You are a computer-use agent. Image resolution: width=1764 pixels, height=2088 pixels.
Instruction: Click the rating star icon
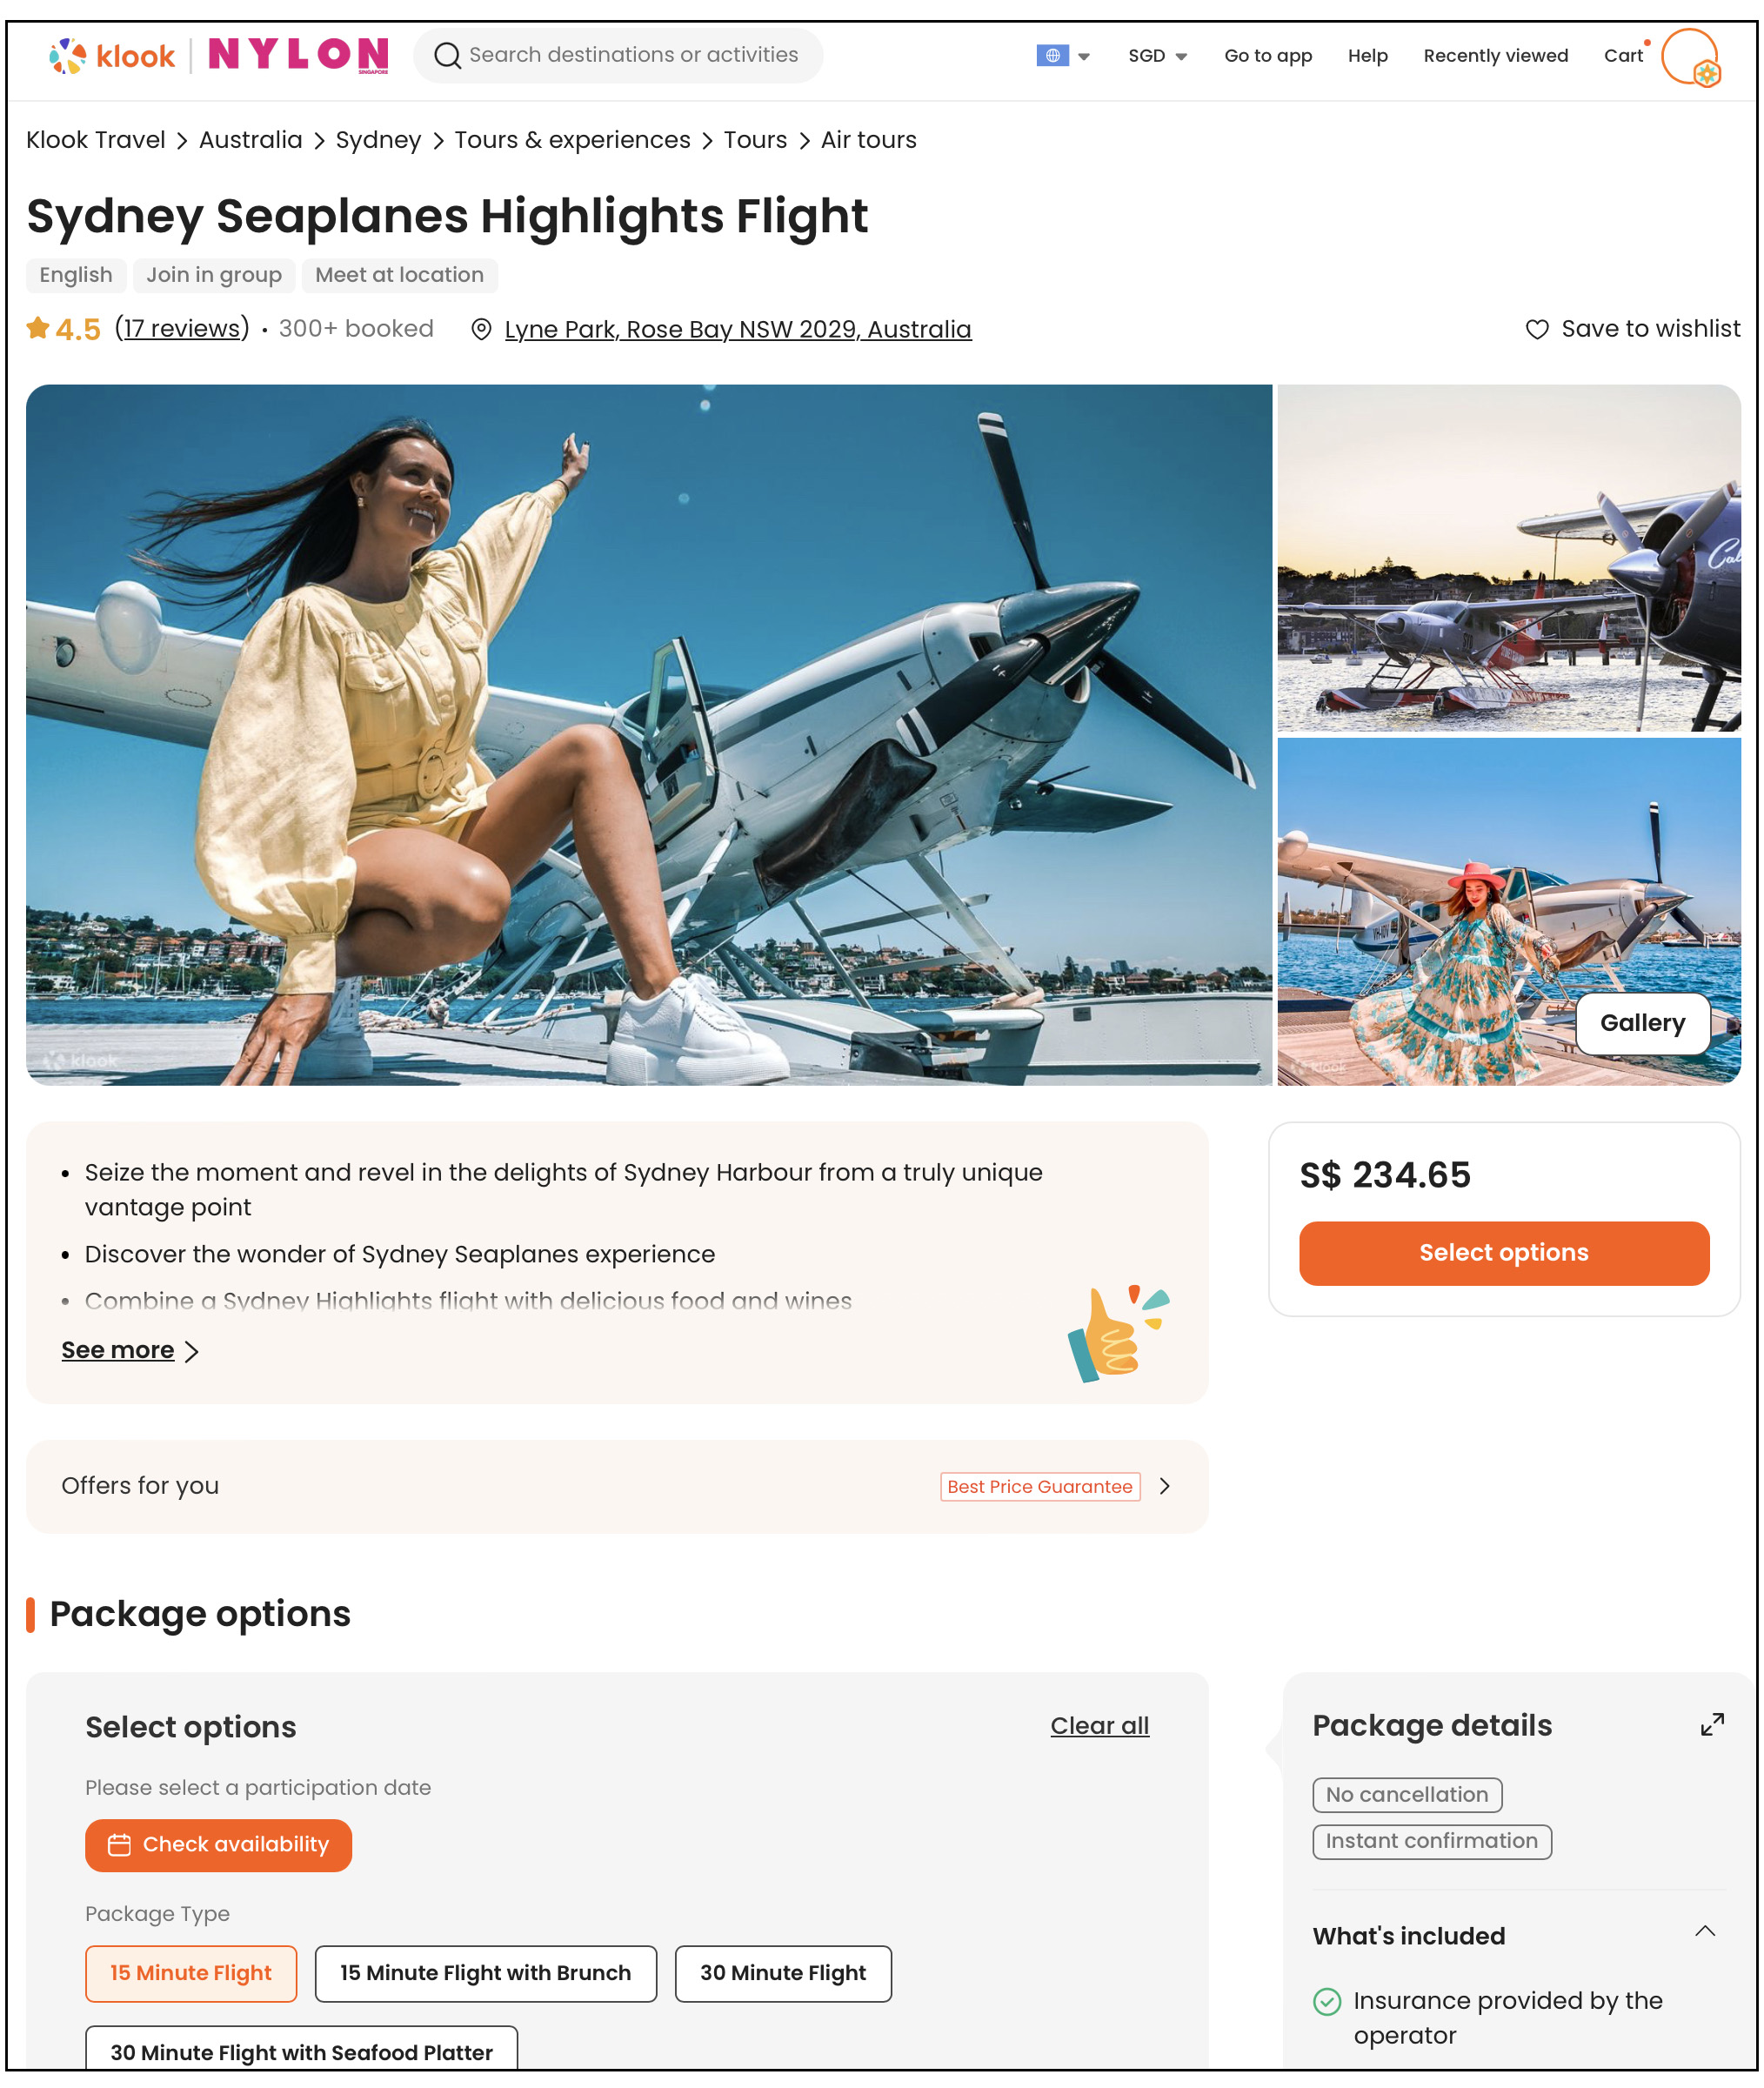pyautogui.click(x=38, y=327)
